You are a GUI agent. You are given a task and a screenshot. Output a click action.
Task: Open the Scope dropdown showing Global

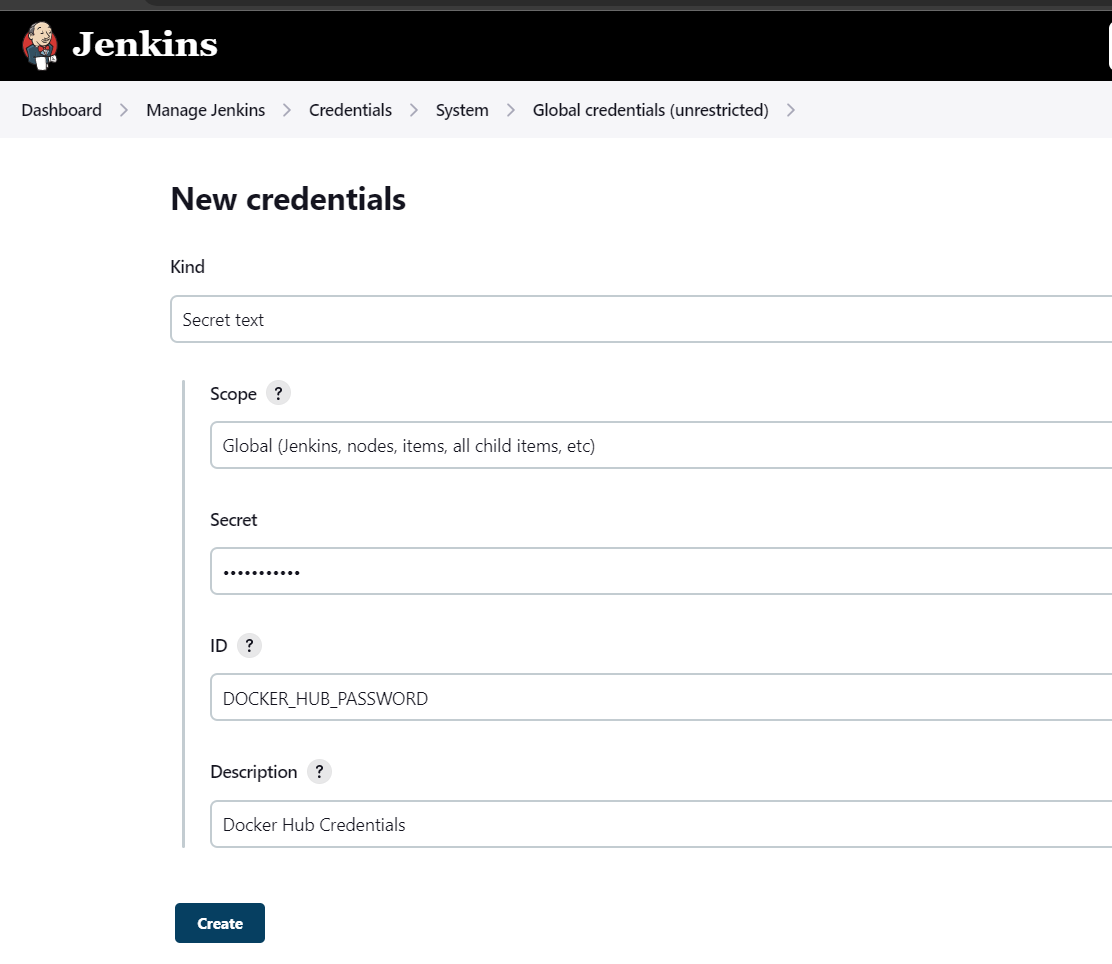pyautogui.click(x=660, y=445)
